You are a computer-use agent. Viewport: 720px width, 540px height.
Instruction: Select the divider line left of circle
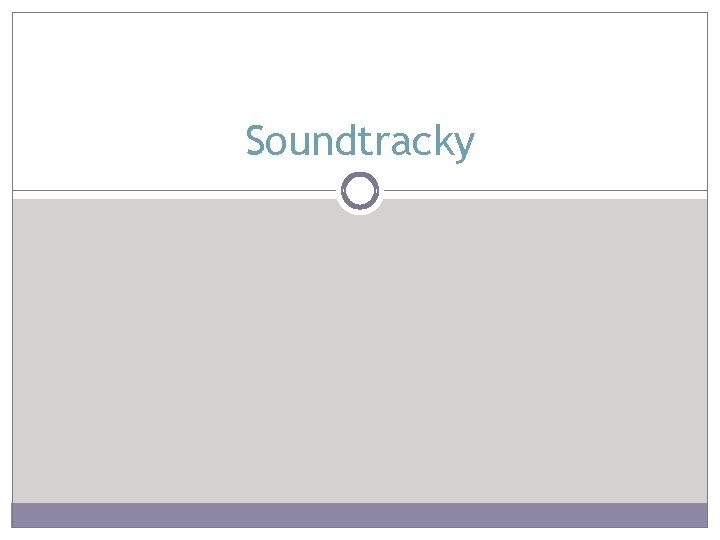point(174,190)
